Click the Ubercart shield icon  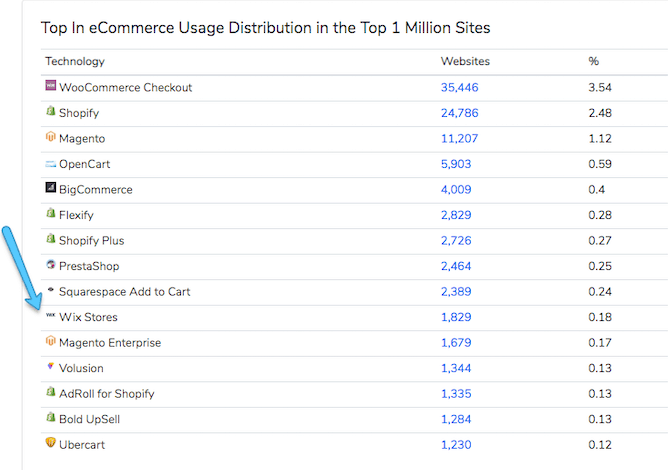coord(51,442)
